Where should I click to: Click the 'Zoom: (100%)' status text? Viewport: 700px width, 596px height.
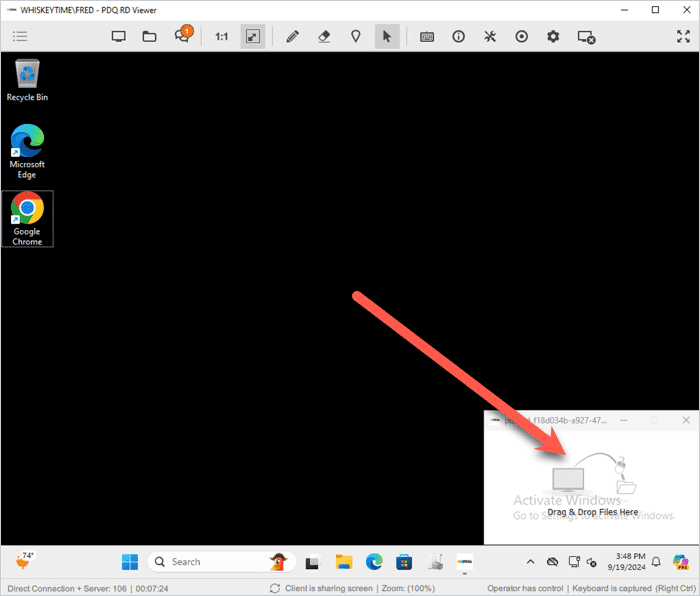click(x=408, y=588)
